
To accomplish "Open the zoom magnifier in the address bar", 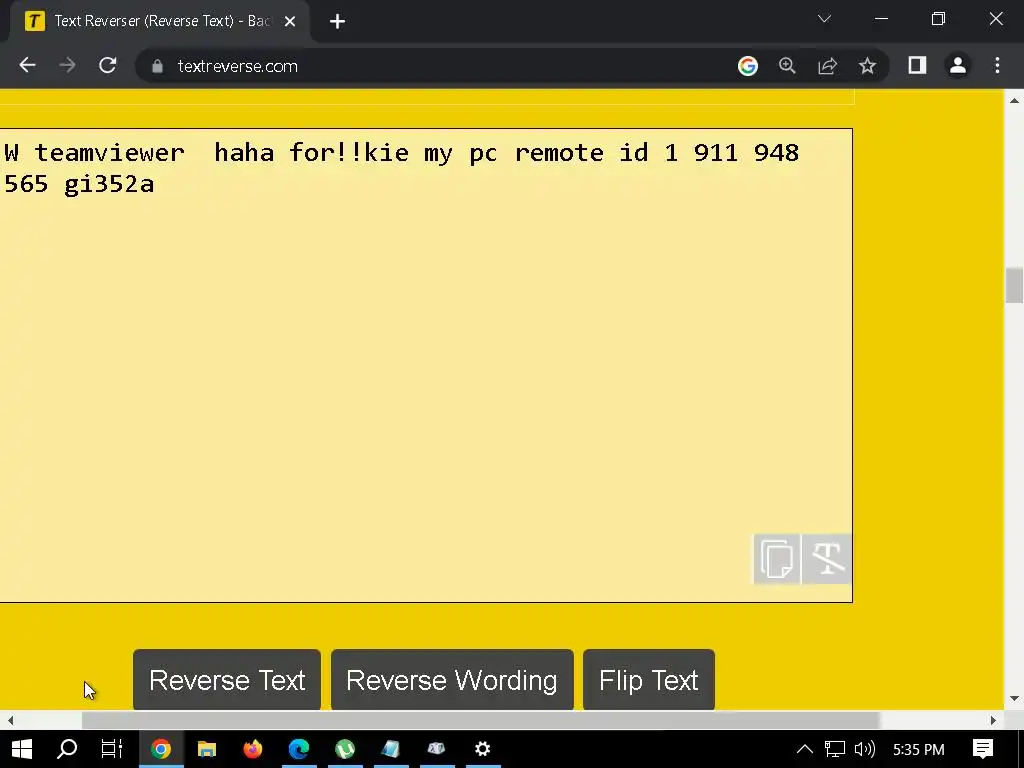I will [787, 65].
